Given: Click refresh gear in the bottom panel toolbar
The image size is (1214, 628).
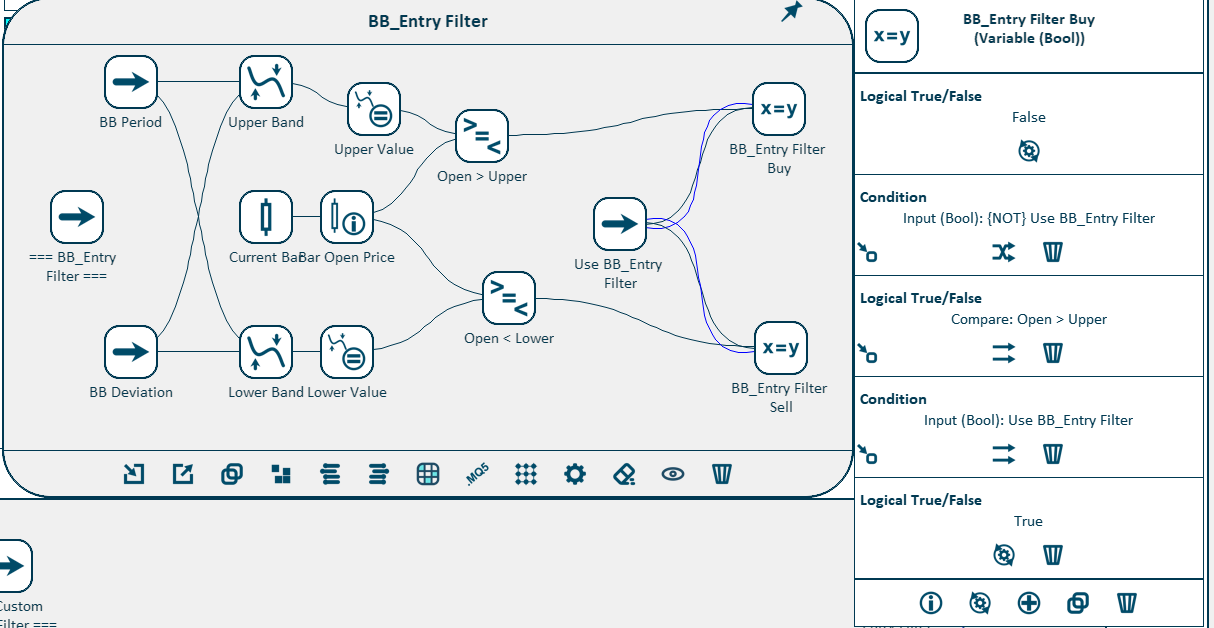Looking at the screenshot, I should (980, 603).
